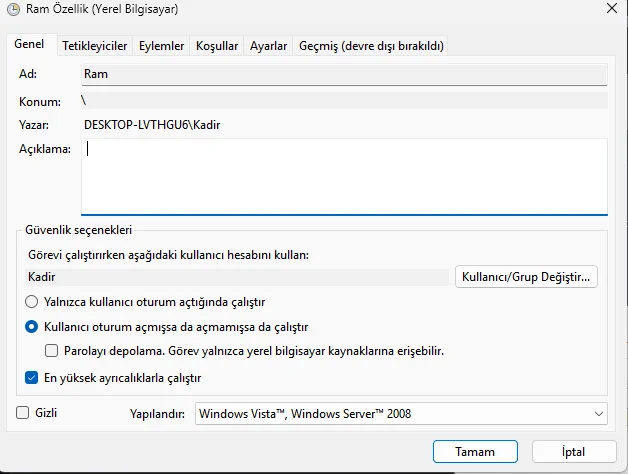Open the Tetikleyiciler tab
The height and width of the screenshot is (474, 628).
95,46
